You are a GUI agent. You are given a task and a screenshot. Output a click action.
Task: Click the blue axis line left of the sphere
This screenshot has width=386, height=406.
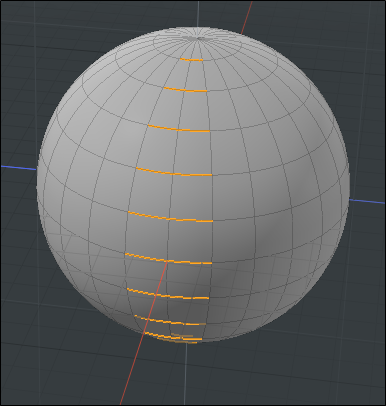pos(19,168)
